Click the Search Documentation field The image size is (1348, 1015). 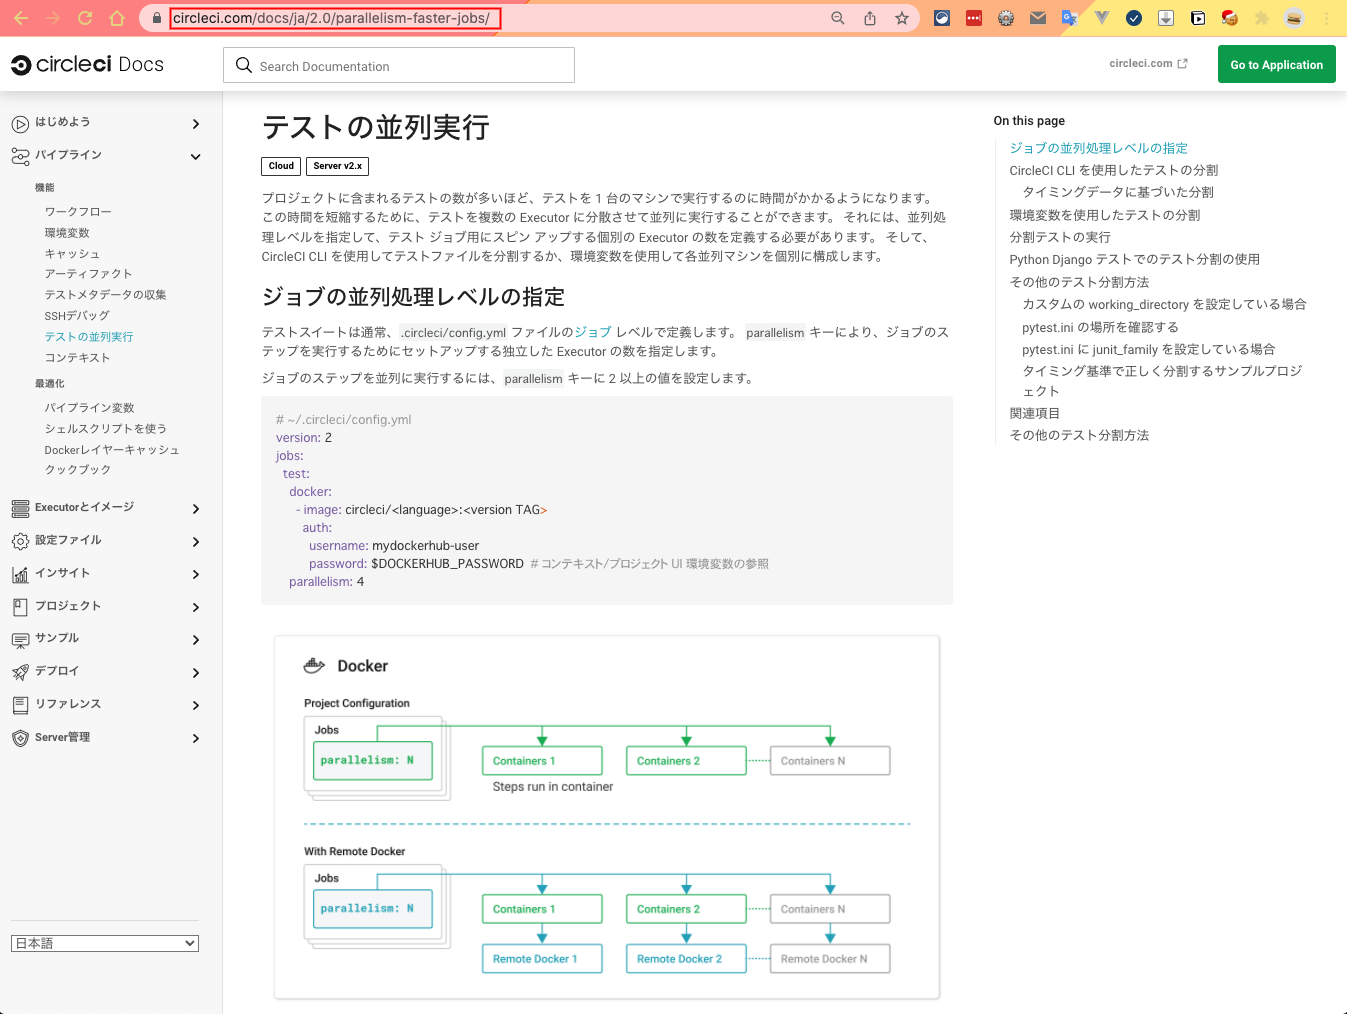(399, 65)
